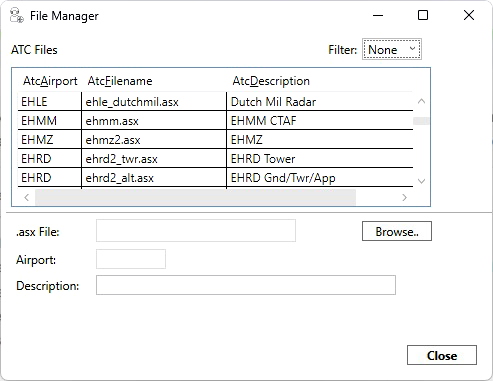The height and width of the screenshot is (381, 493).
Task: Maximize the File Manager window
Action: 423,15
